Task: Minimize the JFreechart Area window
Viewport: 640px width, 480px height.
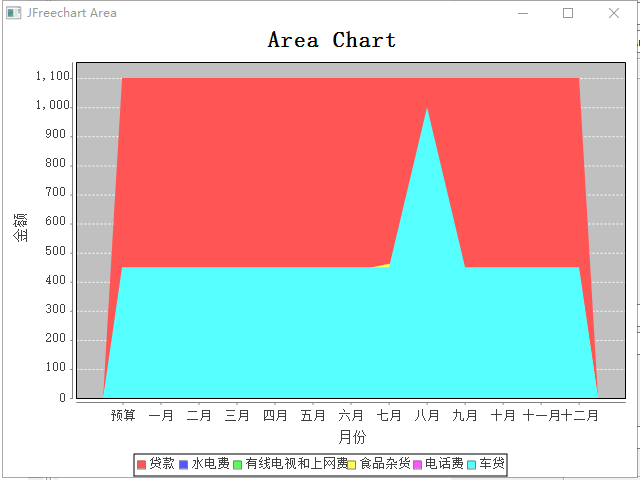Action: point(523,13)
